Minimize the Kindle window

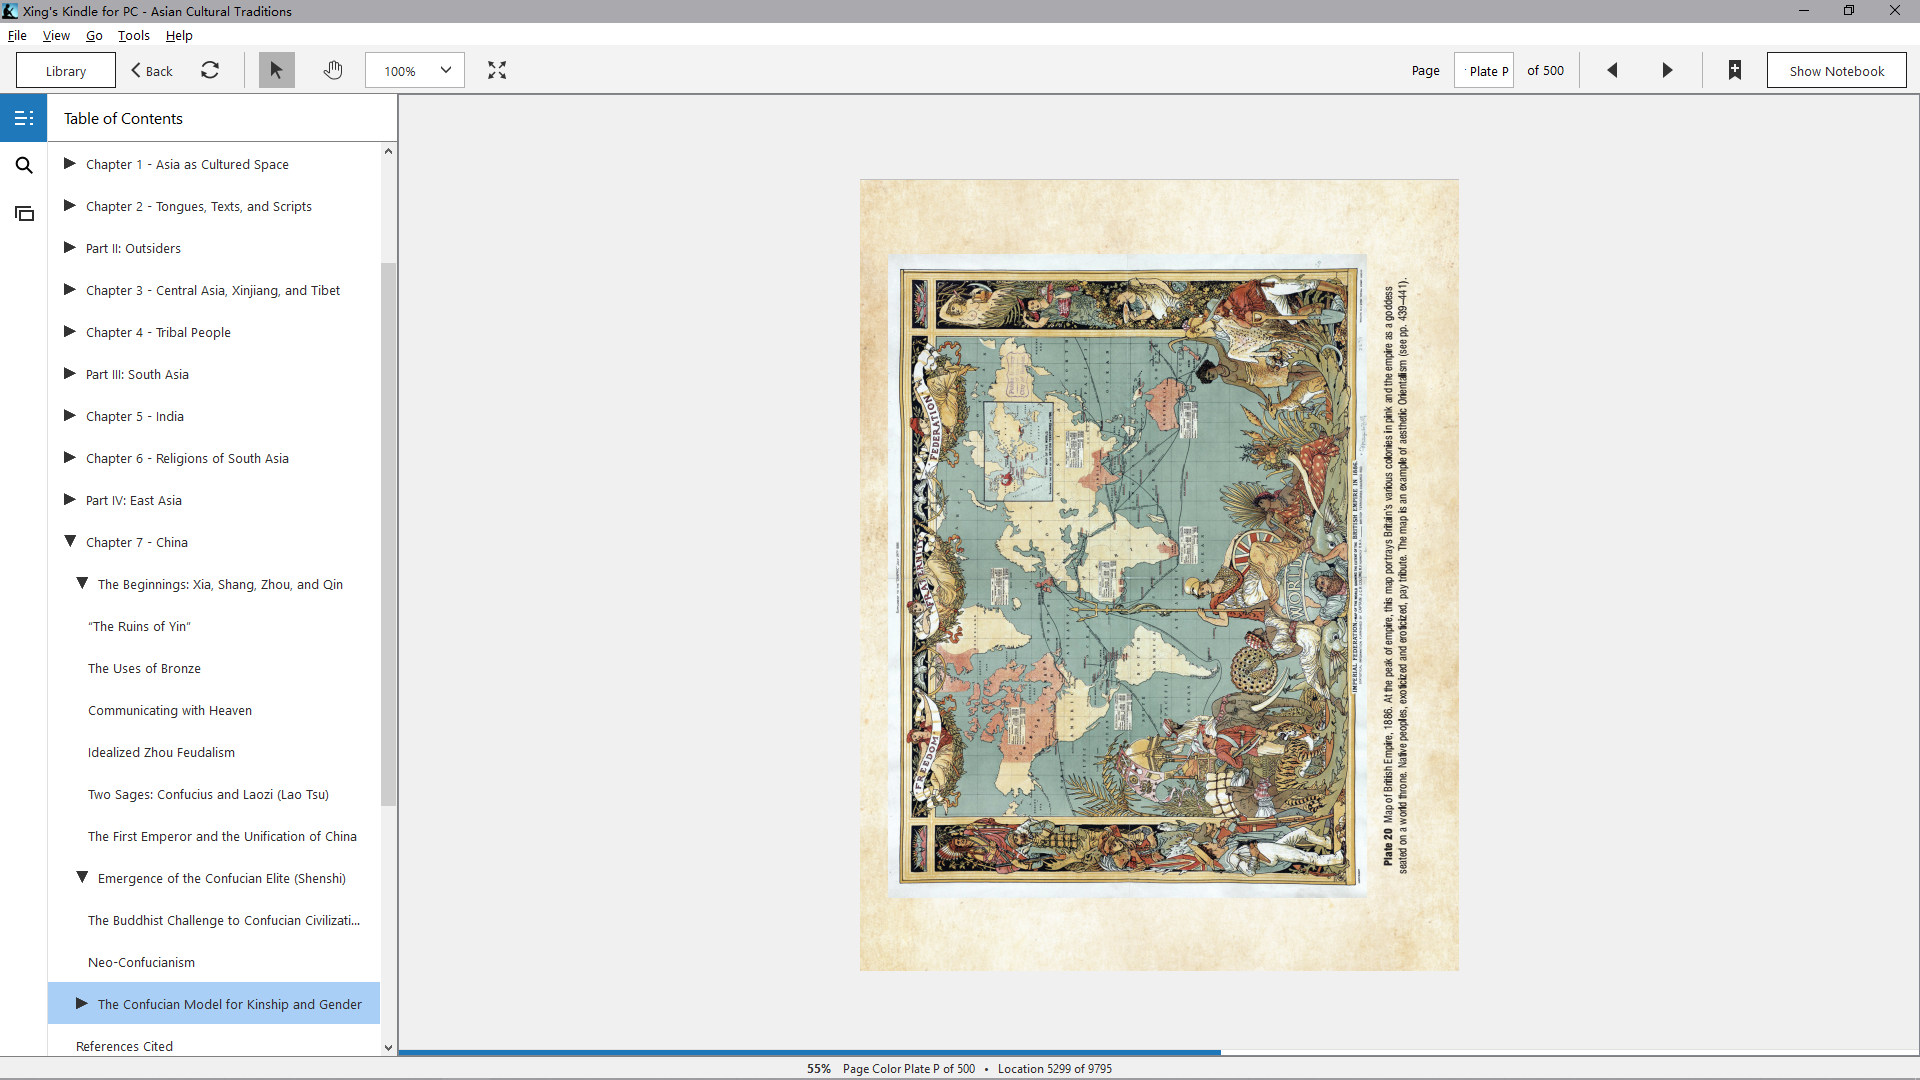(x=1804, y=11)
